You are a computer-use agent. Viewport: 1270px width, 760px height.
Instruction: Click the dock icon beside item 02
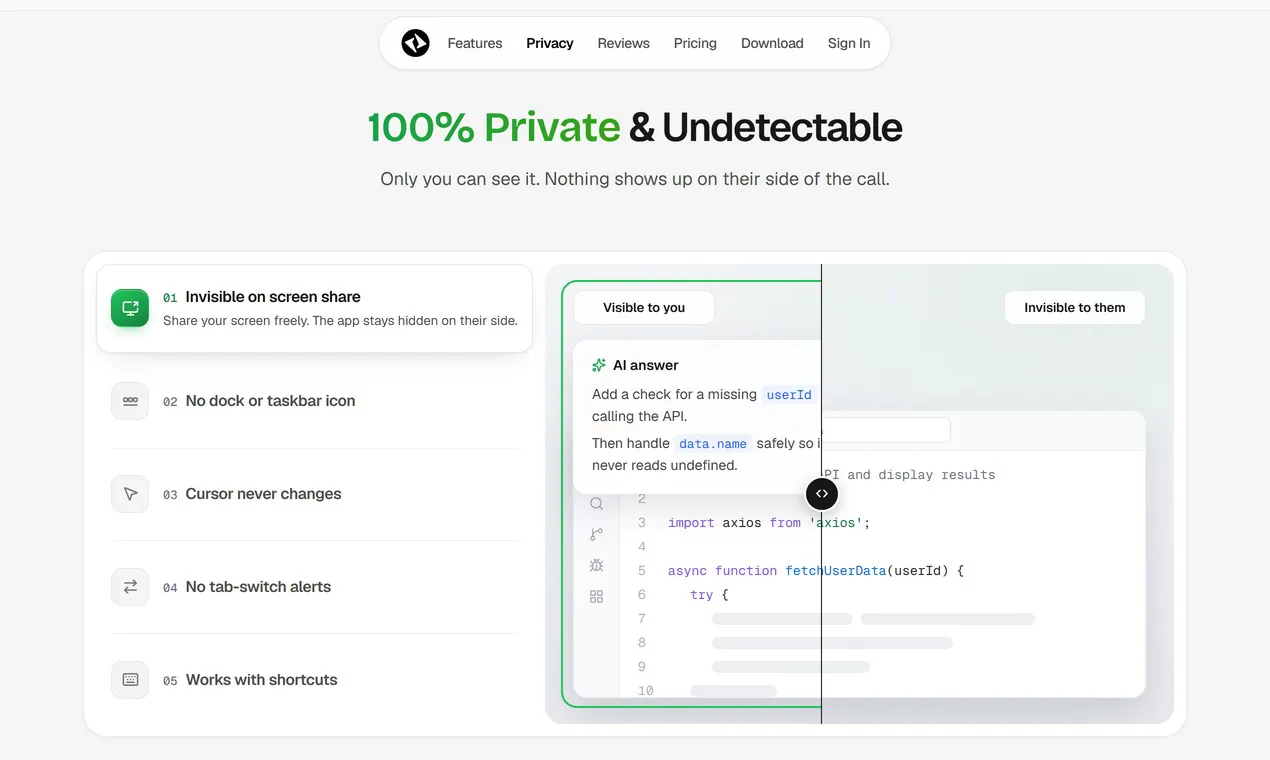(x=130, y=401)
